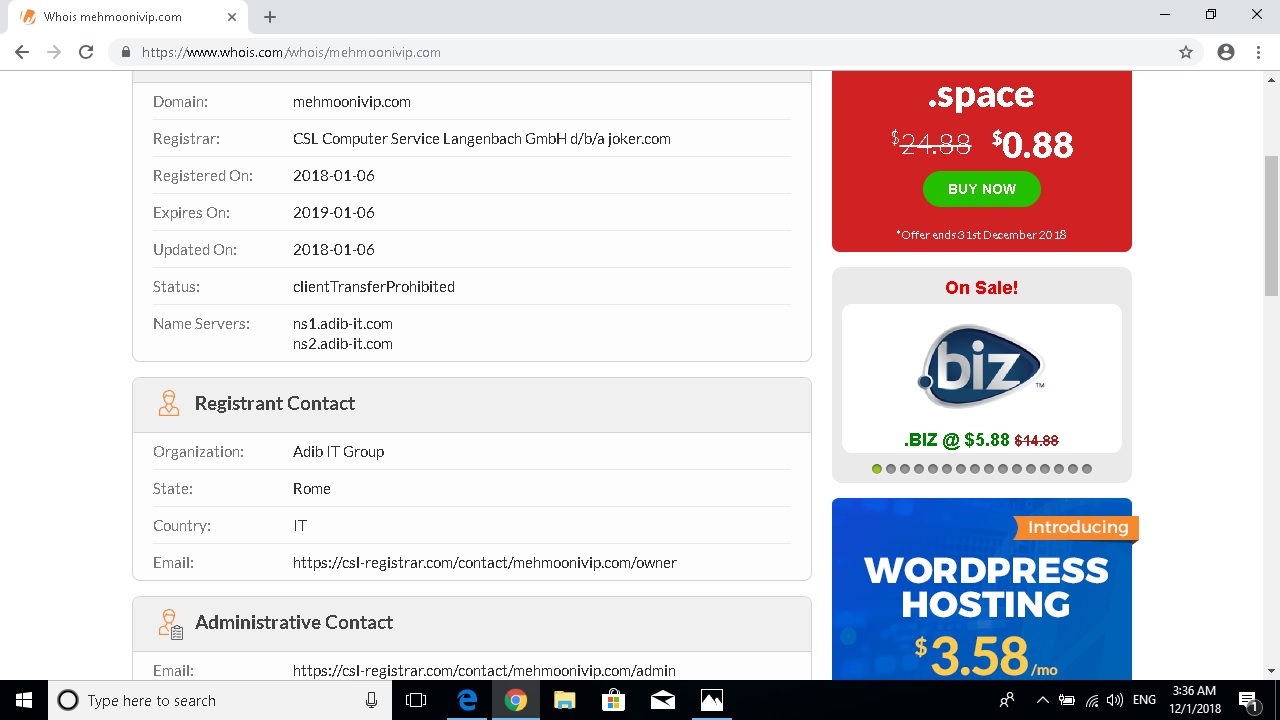Open the registrant owner contact link
This screenshot has width=1280, height=720.
click(x=484, y=563)
